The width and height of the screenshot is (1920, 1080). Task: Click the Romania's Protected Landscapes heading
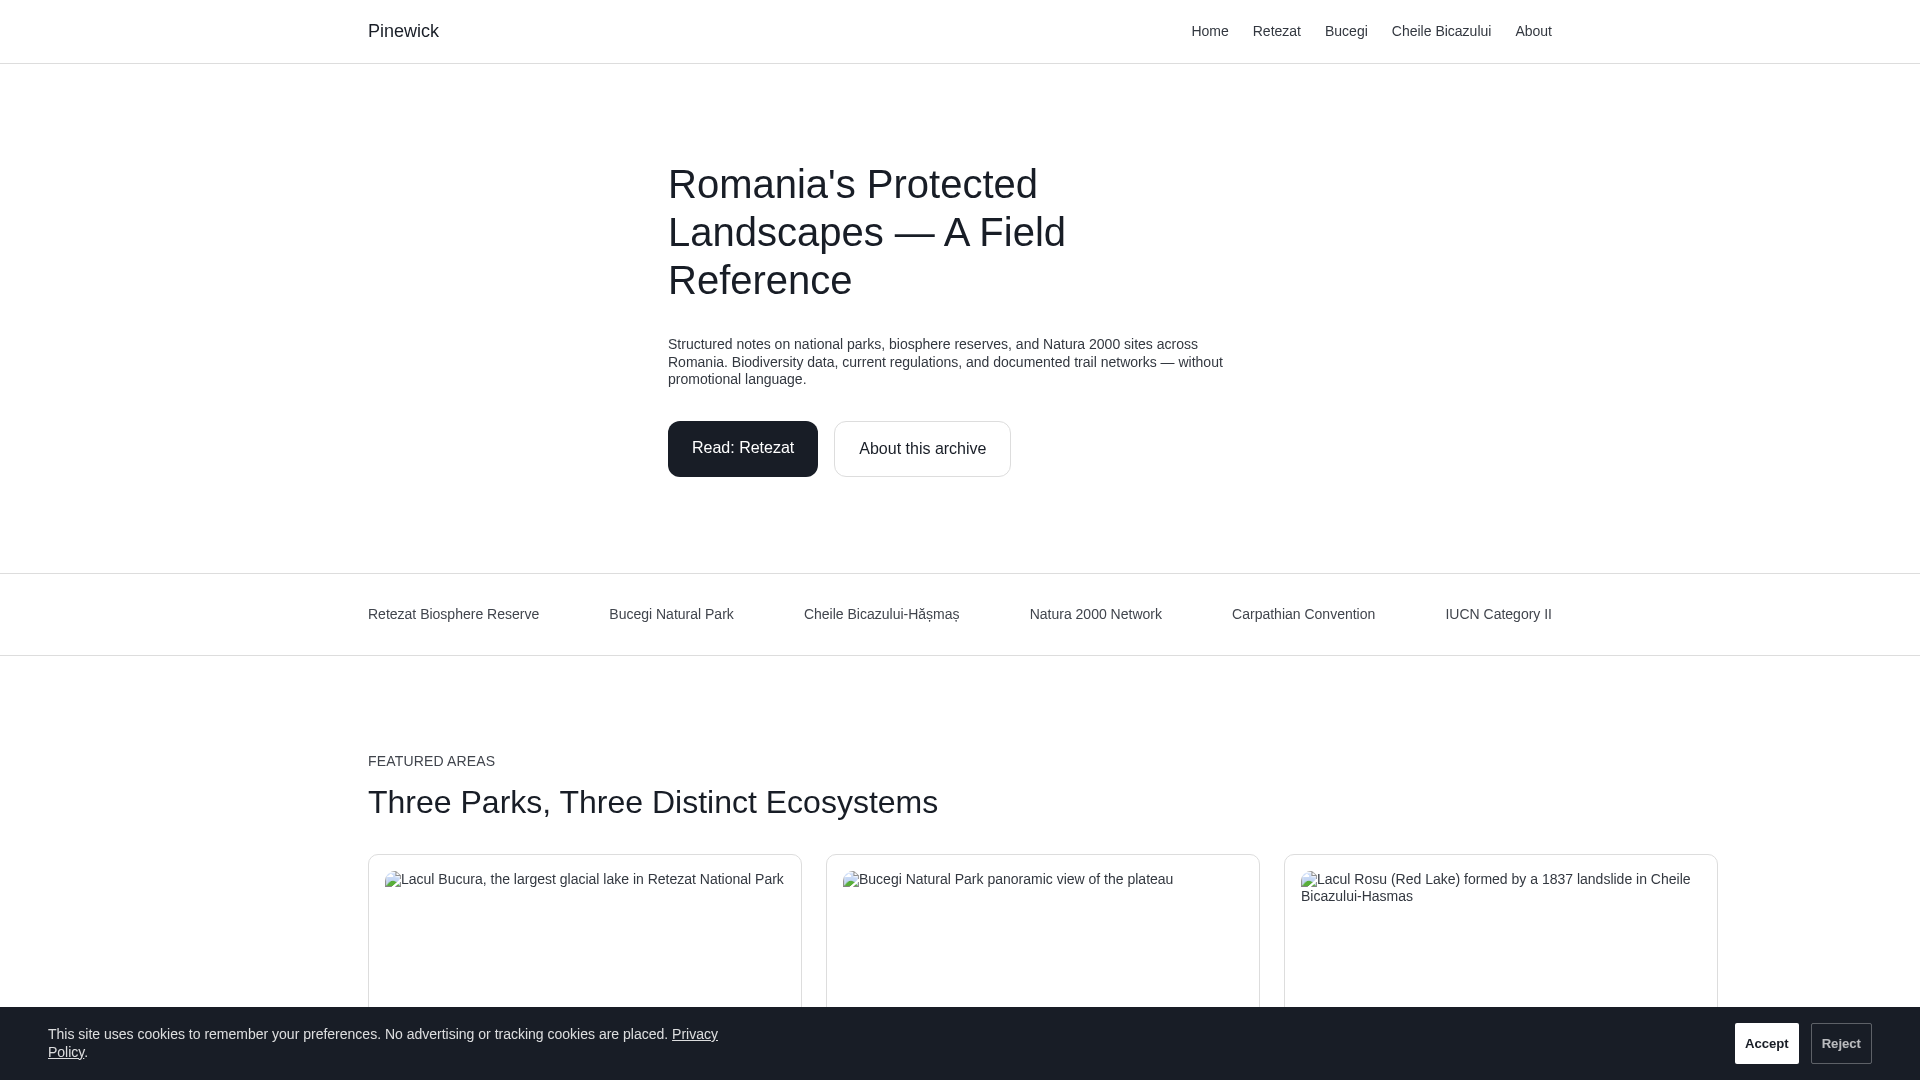867,232
